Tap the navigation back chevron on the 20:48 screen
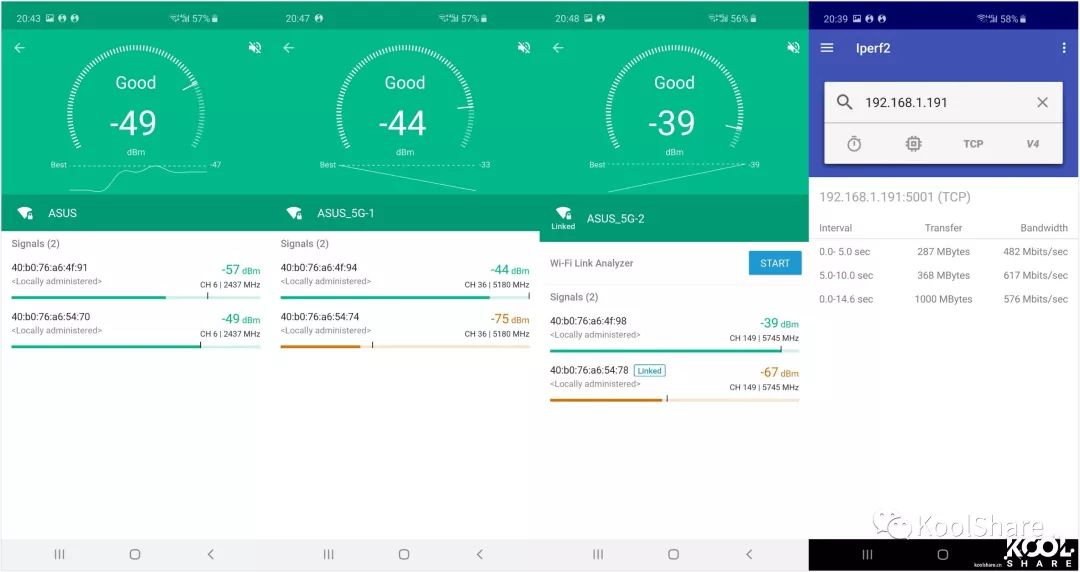Image resolution: width=1080 pixels, height=572 pixels. tap(749, 554)
